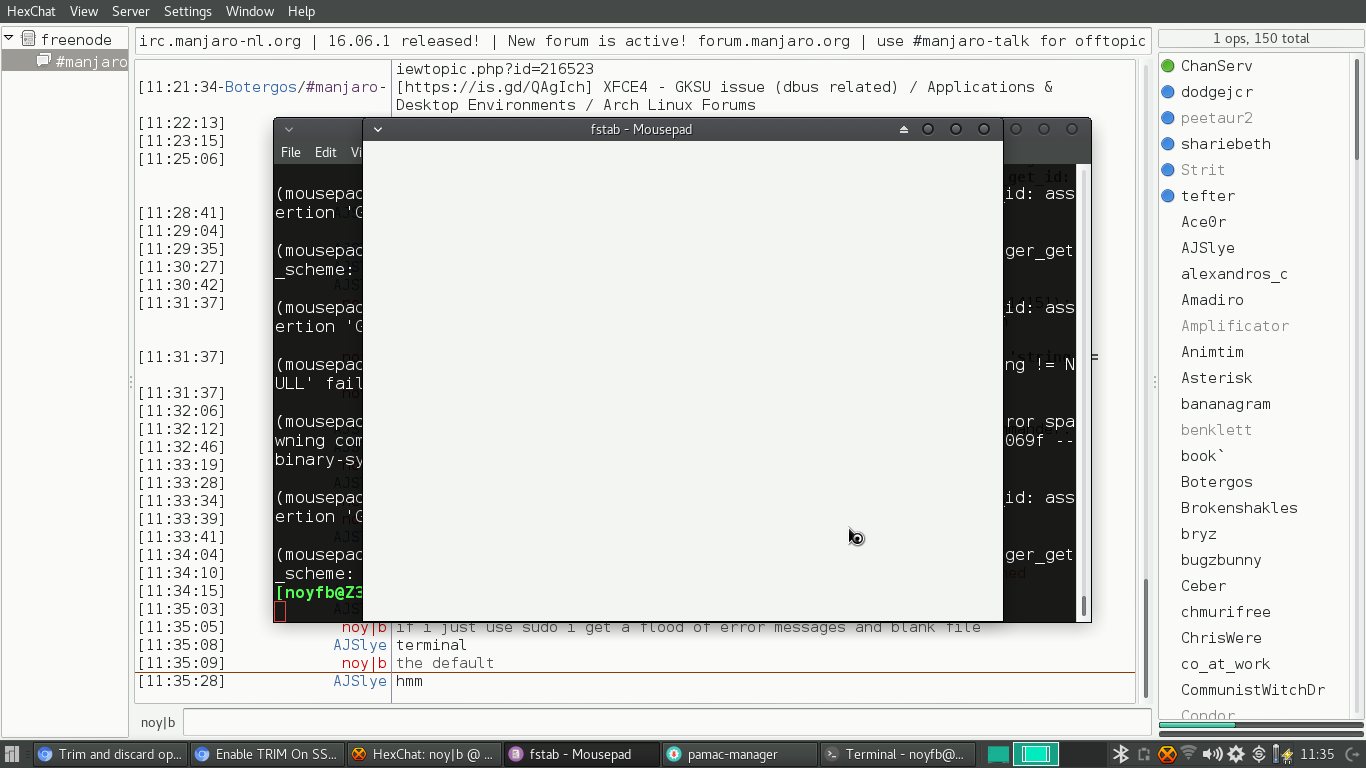Focus the chat message input field
The image size is (1366, 768).
[x=667, y=722]
